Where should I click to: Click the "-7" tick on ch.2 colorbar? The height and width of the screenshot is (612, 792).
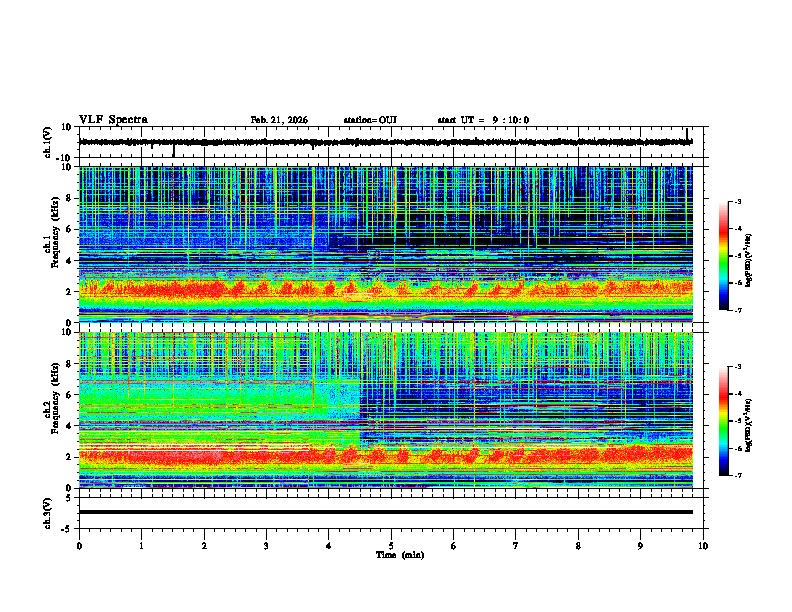click(738, 475)
